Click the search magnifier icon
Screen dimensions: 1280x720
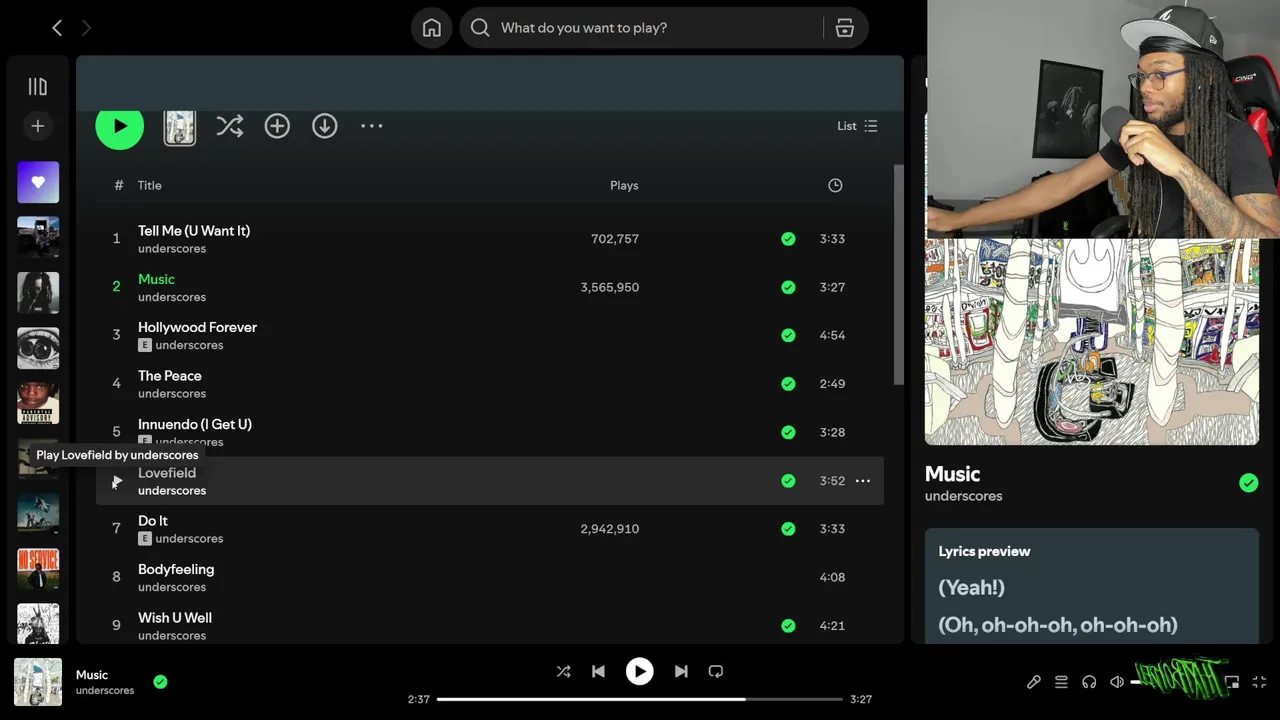click(x=480, y=28)
